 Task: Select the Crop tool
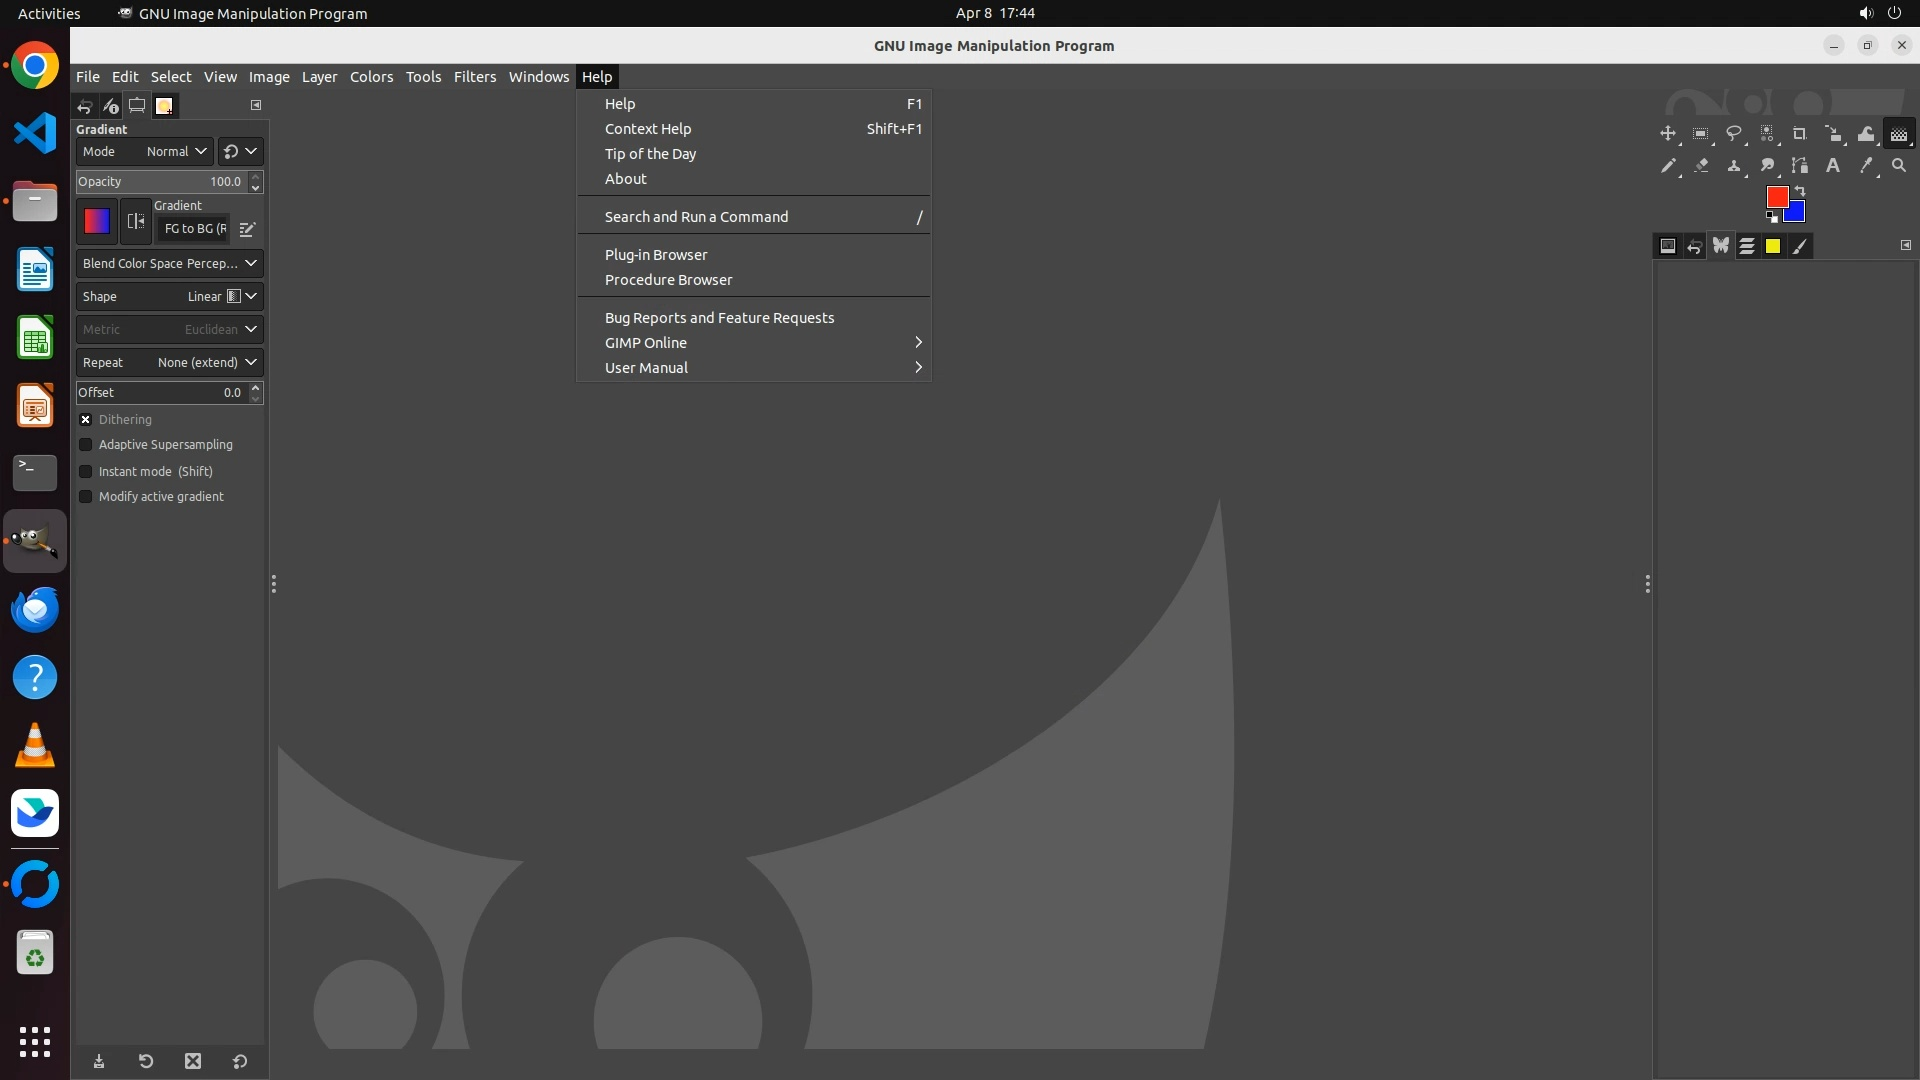point(1800,134)
